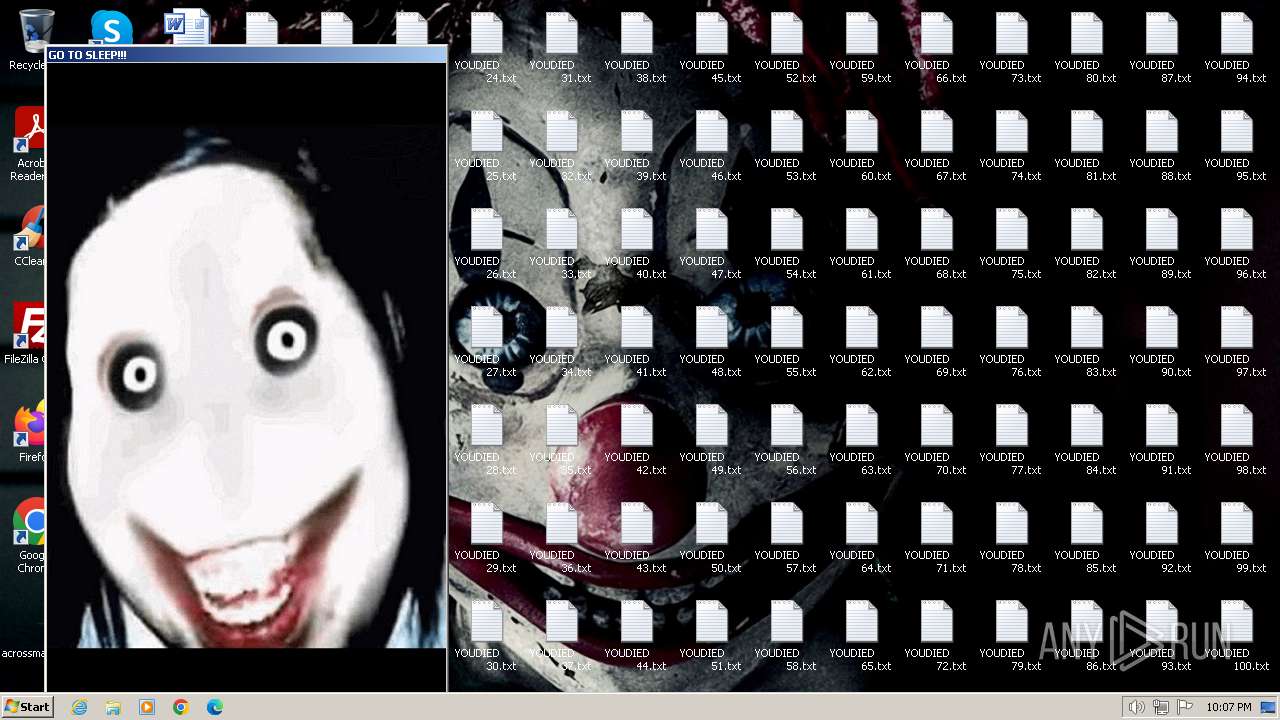The width and height of the screenshot is (1280, 720).
Task: Select the YOUDIED 63.txt file
Action: 861,441
